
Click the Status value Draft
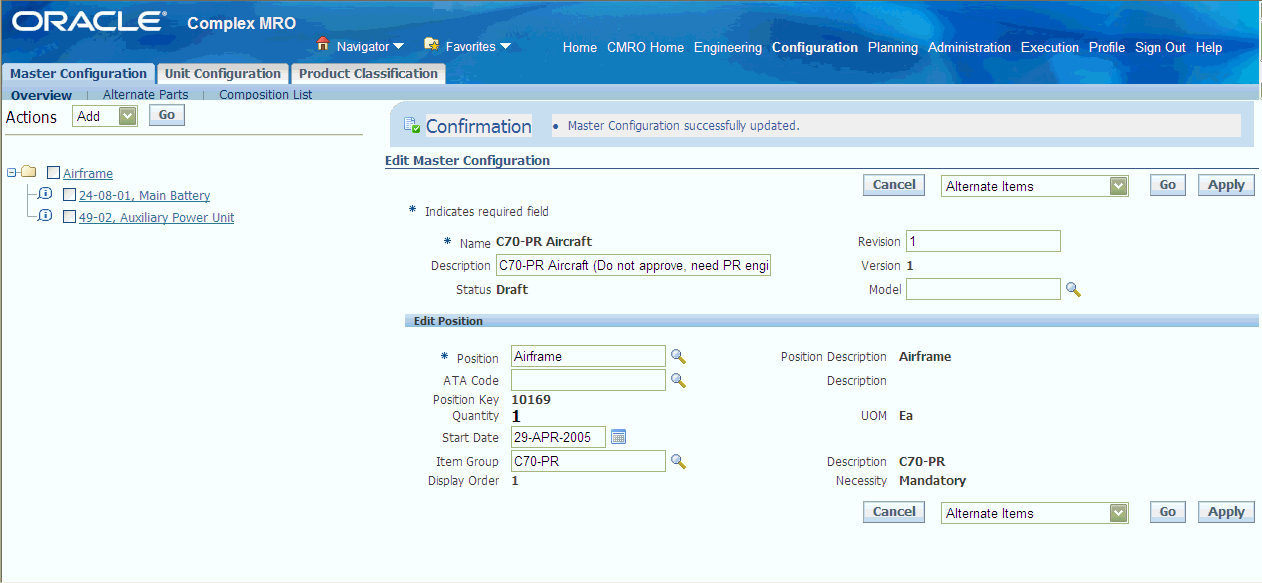pos(512,290)
